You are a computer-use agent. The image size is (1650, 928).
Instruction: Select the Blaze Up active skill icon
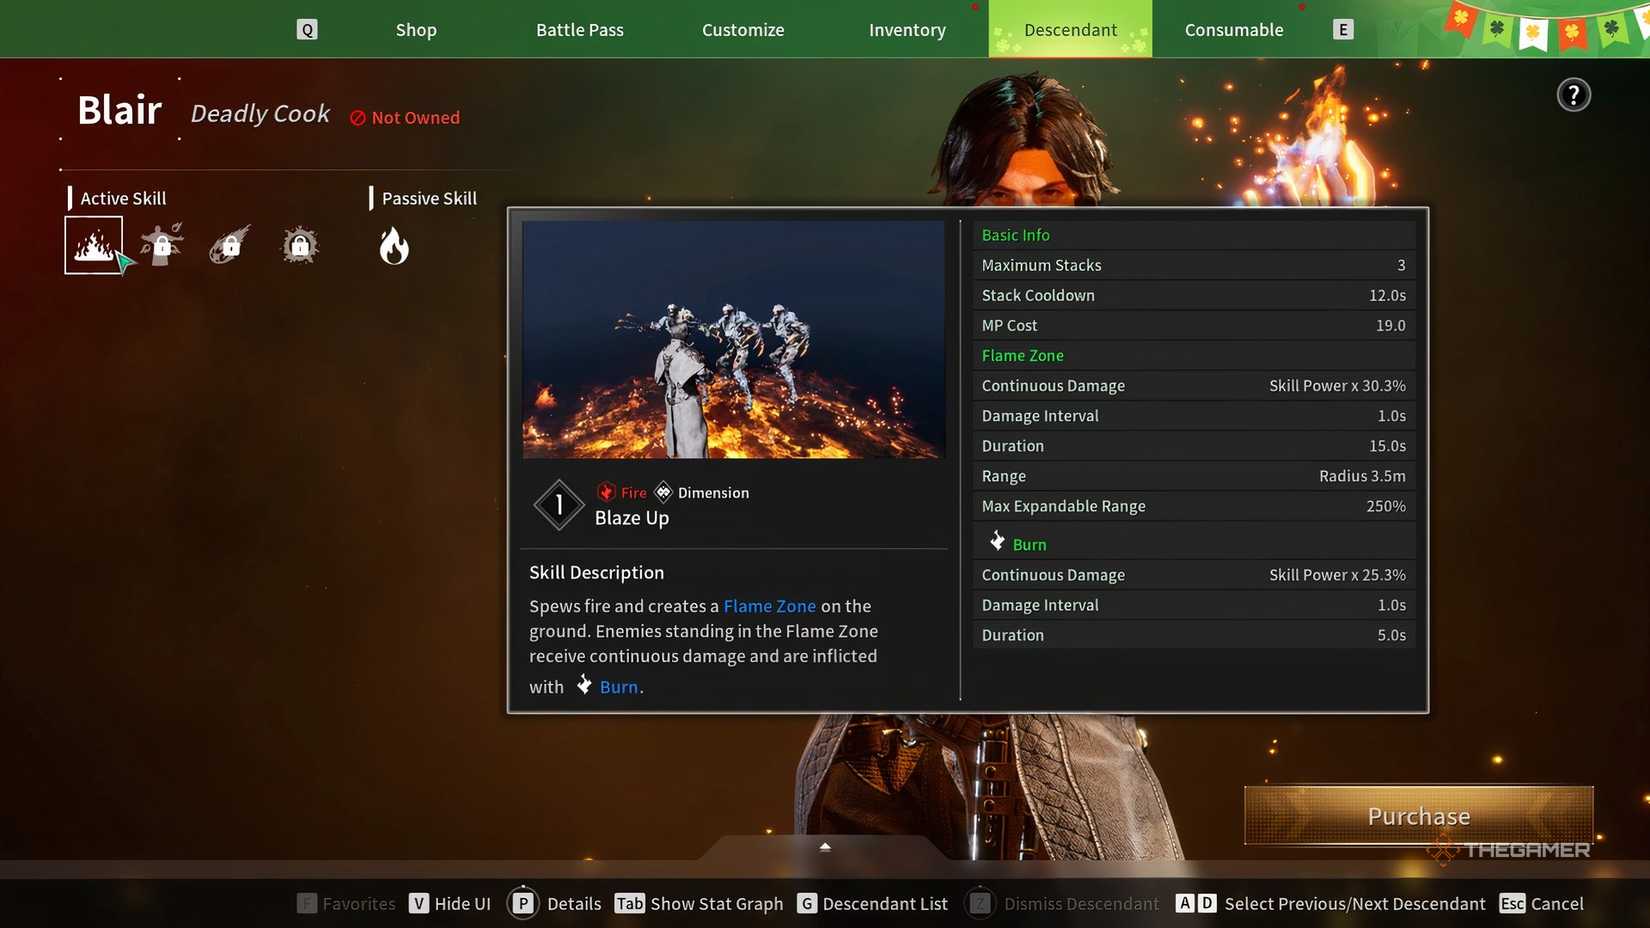pyautogui.click(x=94, y=245)
